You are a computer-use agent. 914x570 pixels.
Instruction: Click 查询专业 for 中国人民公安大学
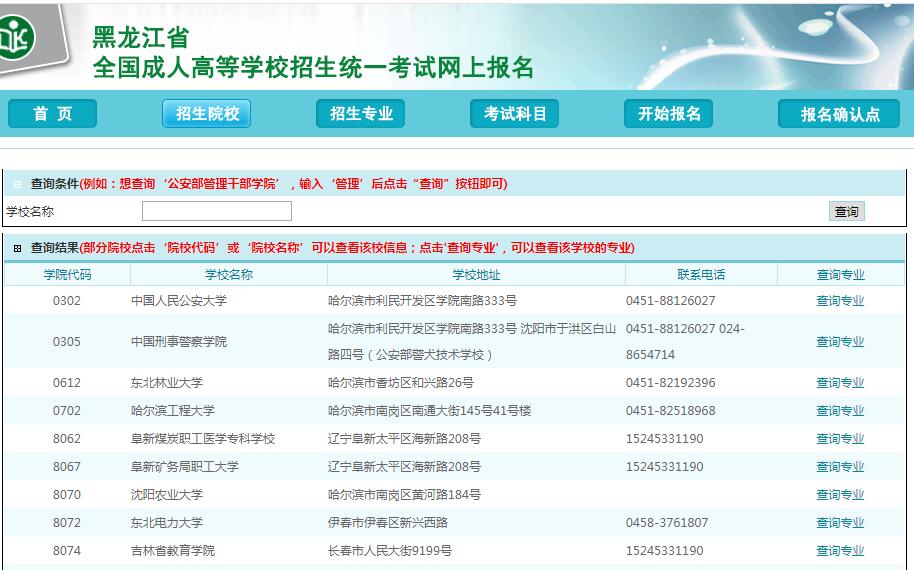tap(840, 301)
